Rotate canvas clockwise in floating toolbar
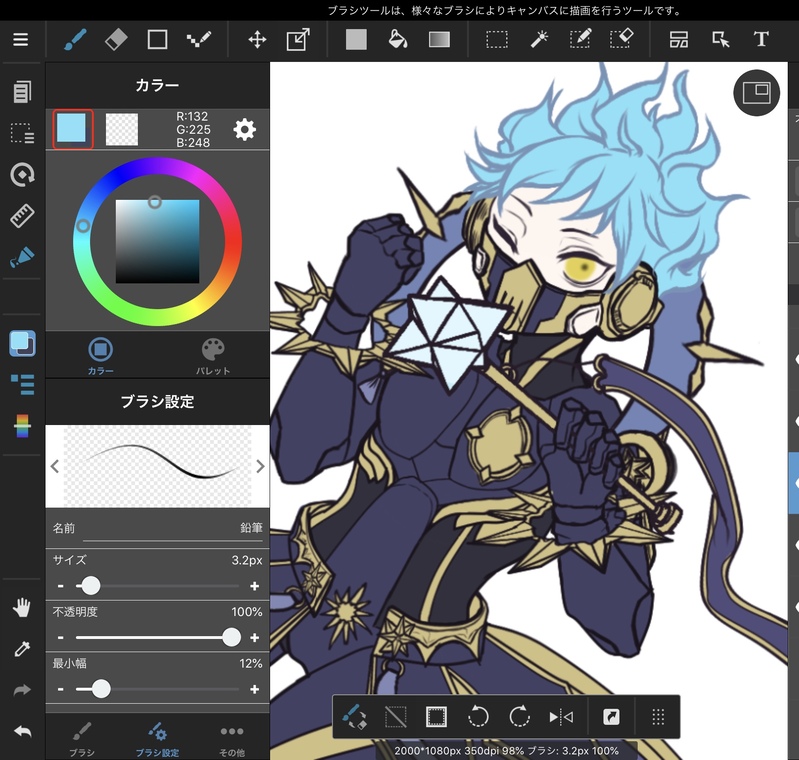The width and height of the screenshot is (799, 760). pos(519,717)
